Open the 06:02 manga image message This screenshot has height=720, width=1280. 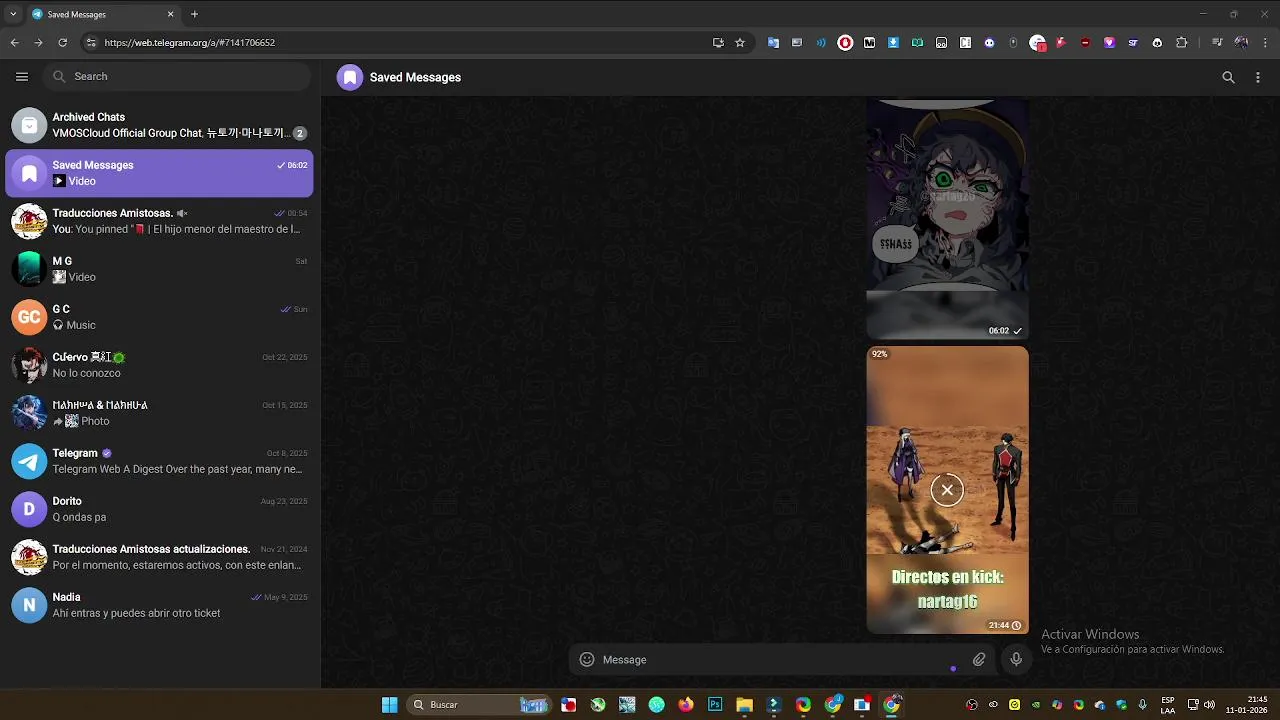(x=947, y=218)
